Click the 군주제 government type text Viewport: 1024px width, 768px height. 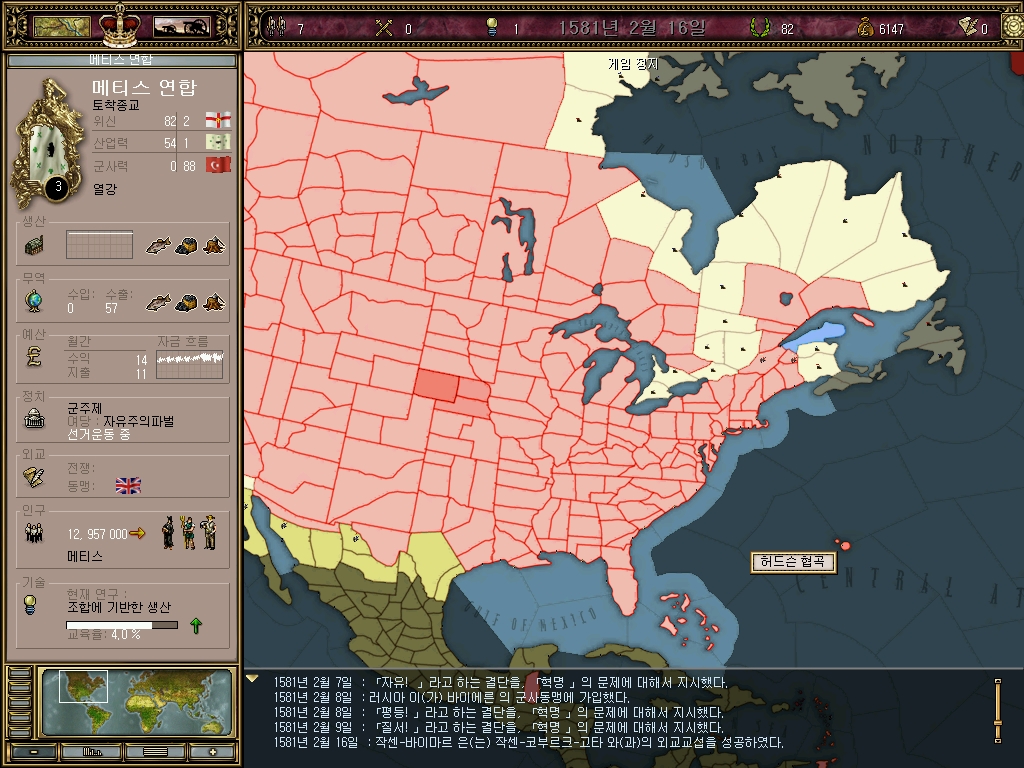click(84, 408)
